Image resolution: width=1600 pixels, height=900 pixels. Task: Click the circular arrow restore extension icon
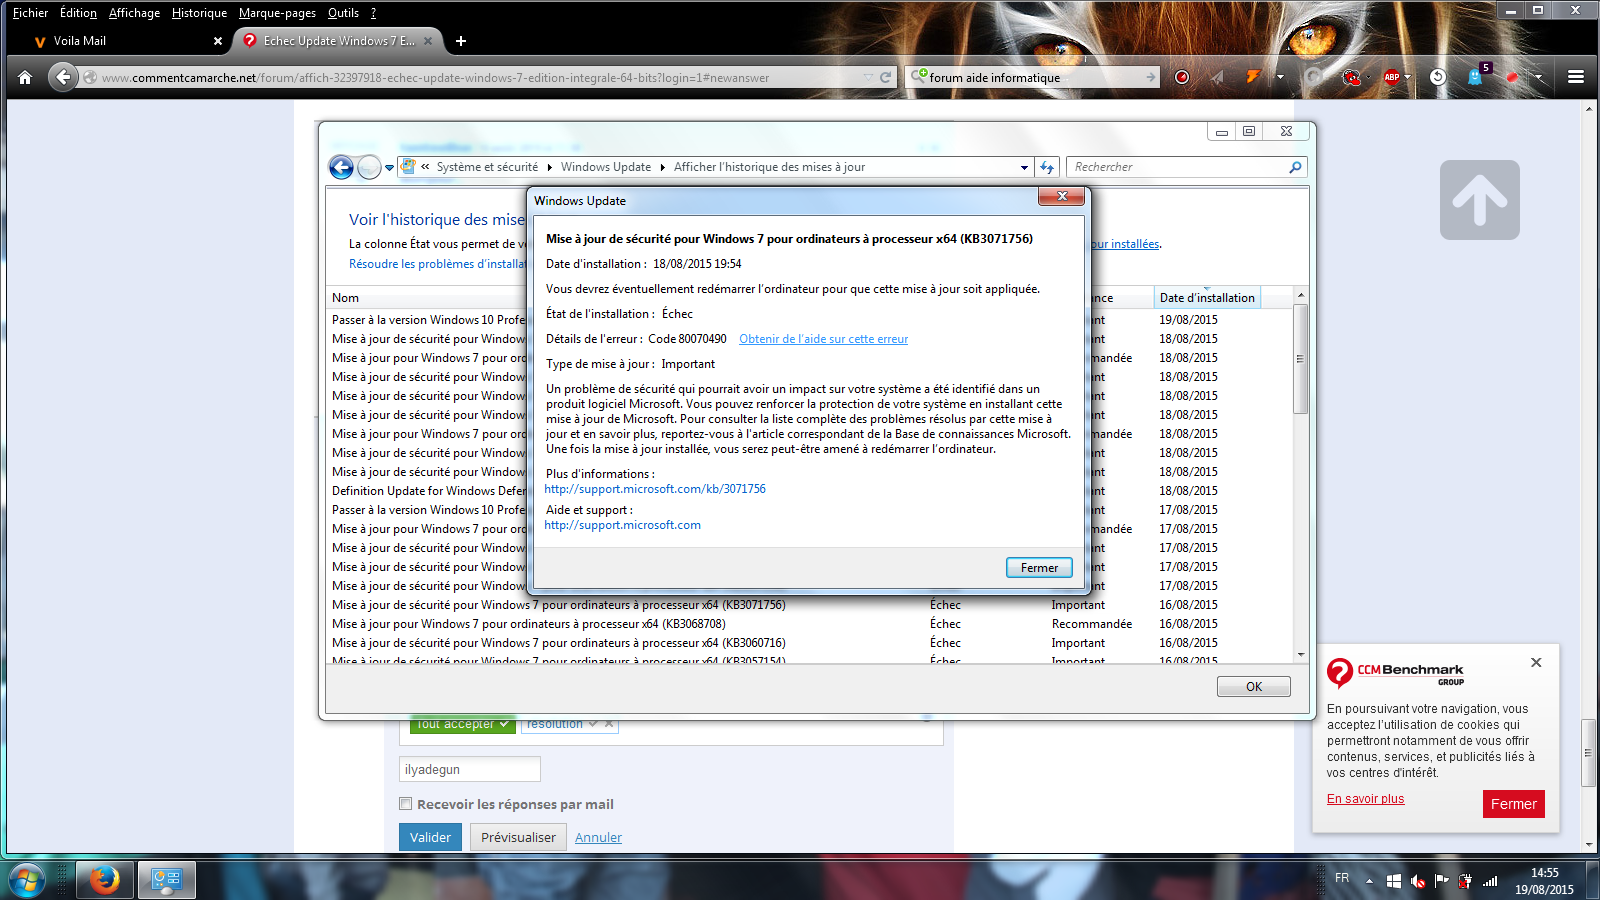point(1438,77)
